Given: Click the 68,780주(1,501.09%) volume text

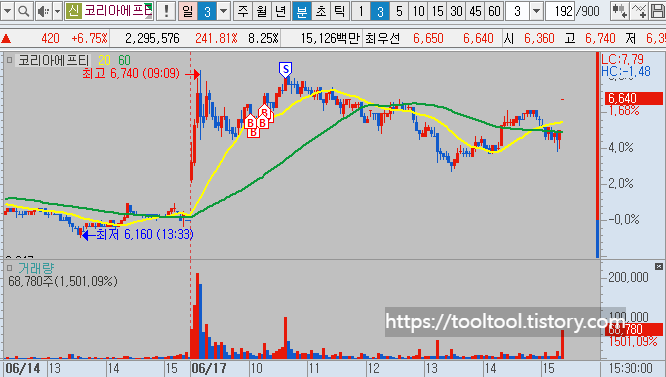Looking at the screenshot, I should click(x=63, y=281).
